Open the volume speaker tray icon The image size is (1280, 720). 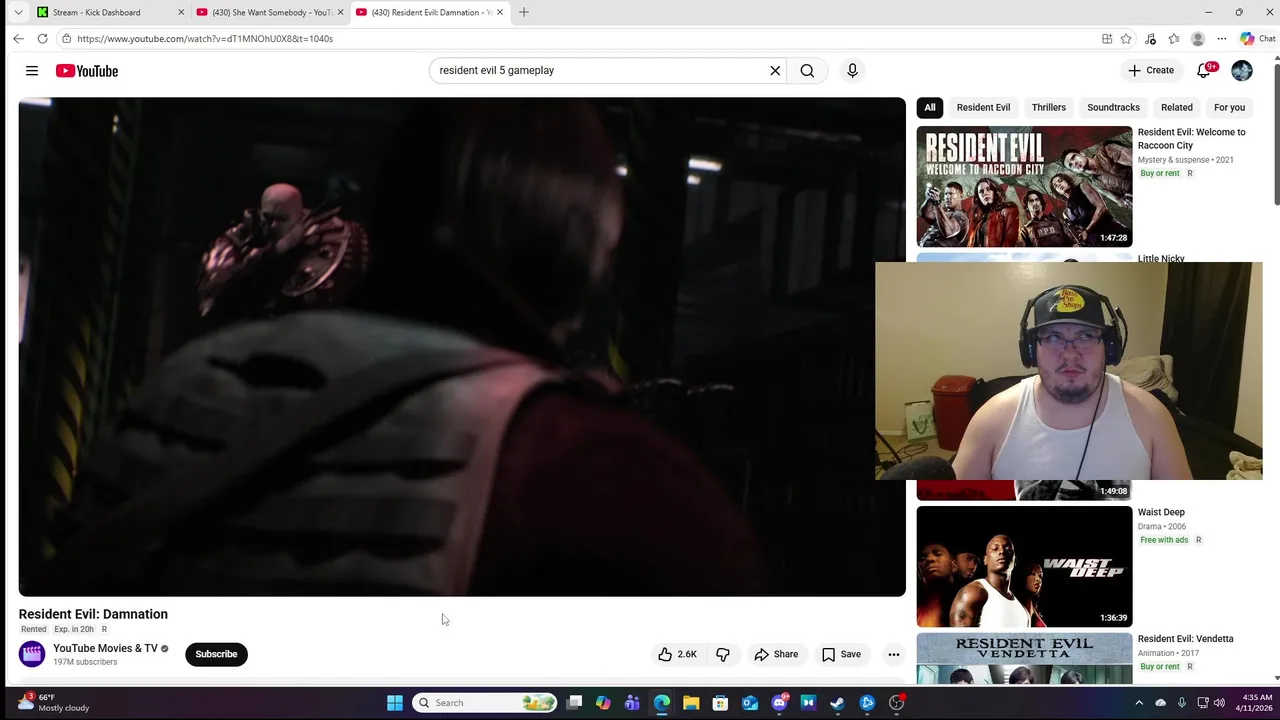(1219, 703)
